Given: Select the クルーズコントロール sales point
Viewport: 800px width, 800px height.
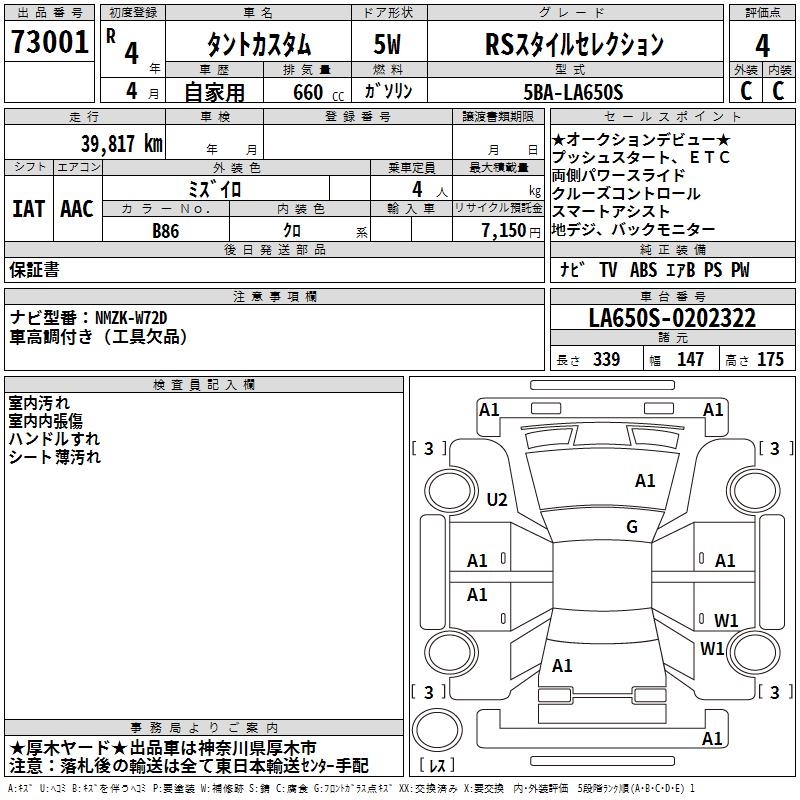Looking at the screenshot, I should coord(626,194).
